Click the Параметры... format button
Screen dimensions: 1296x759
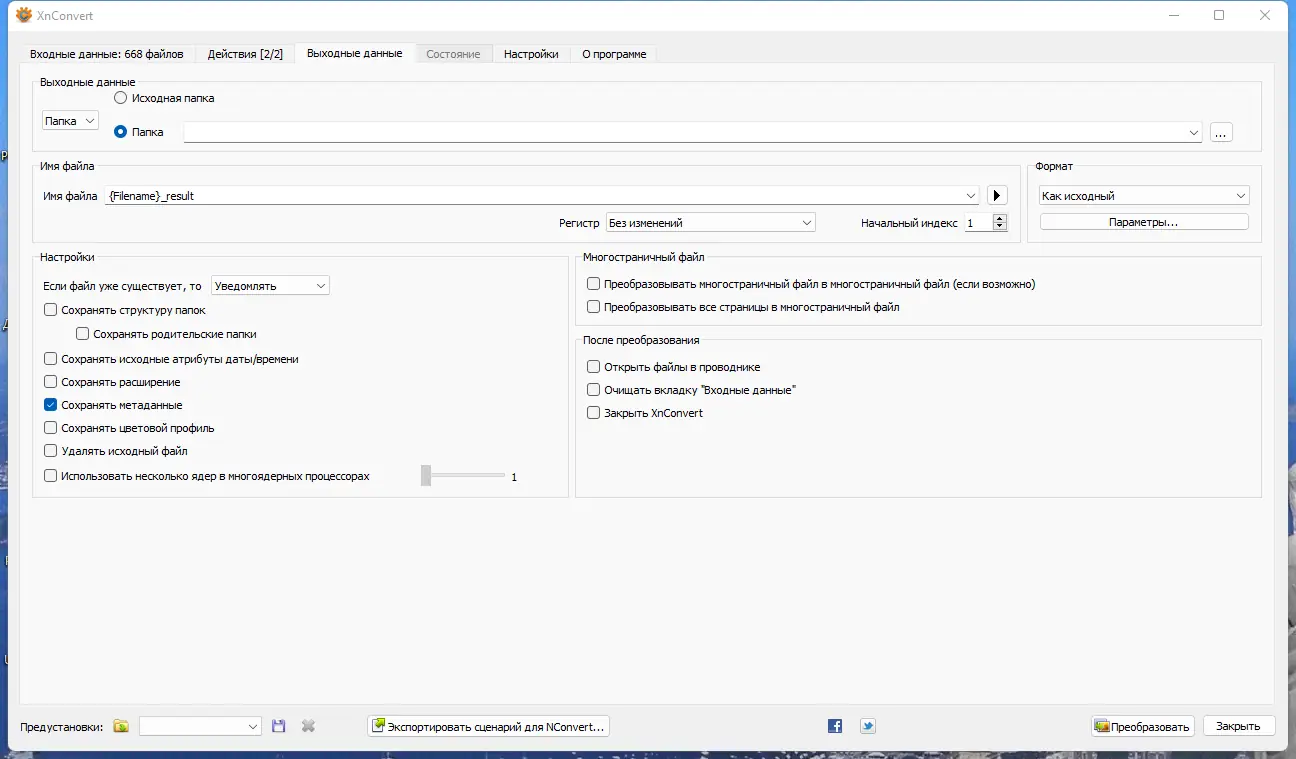(x=1144, y=222)
